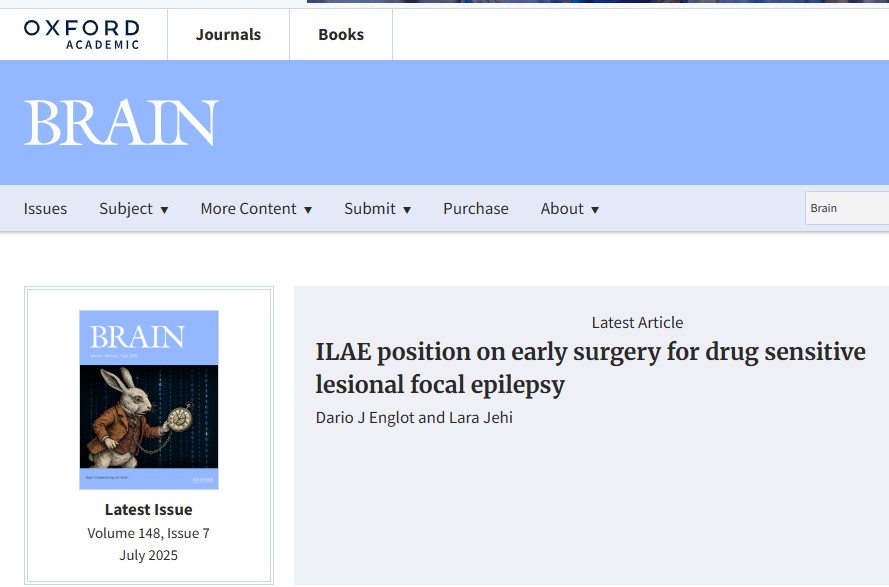Click the 'Latest Article' heading text
889x587 pixels.
[637, 323]
